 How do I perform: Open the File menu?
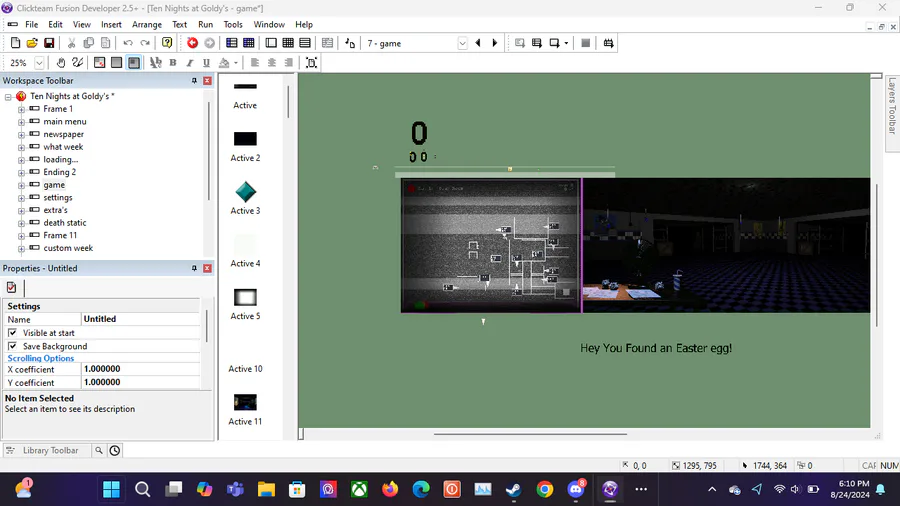tap(32, 25)
